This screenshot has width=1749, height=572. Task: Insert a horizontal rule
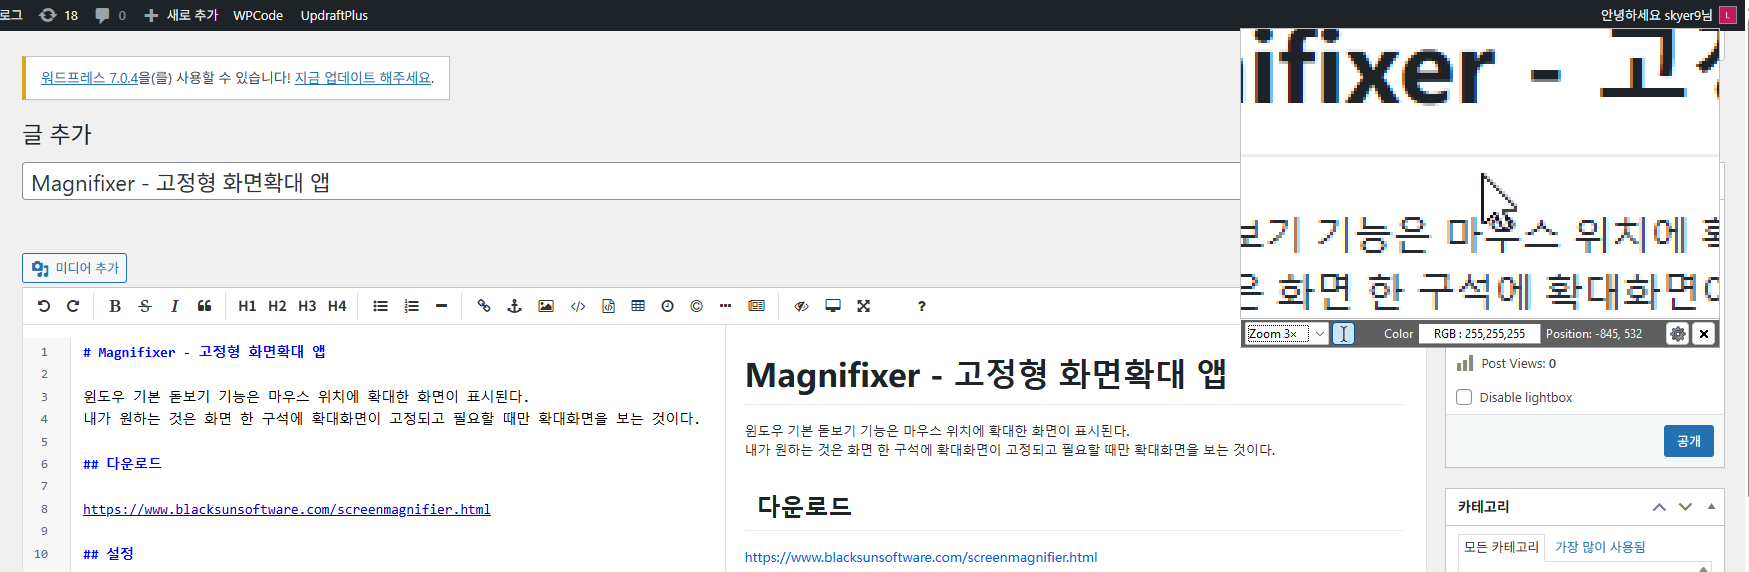tap(441, 306)
